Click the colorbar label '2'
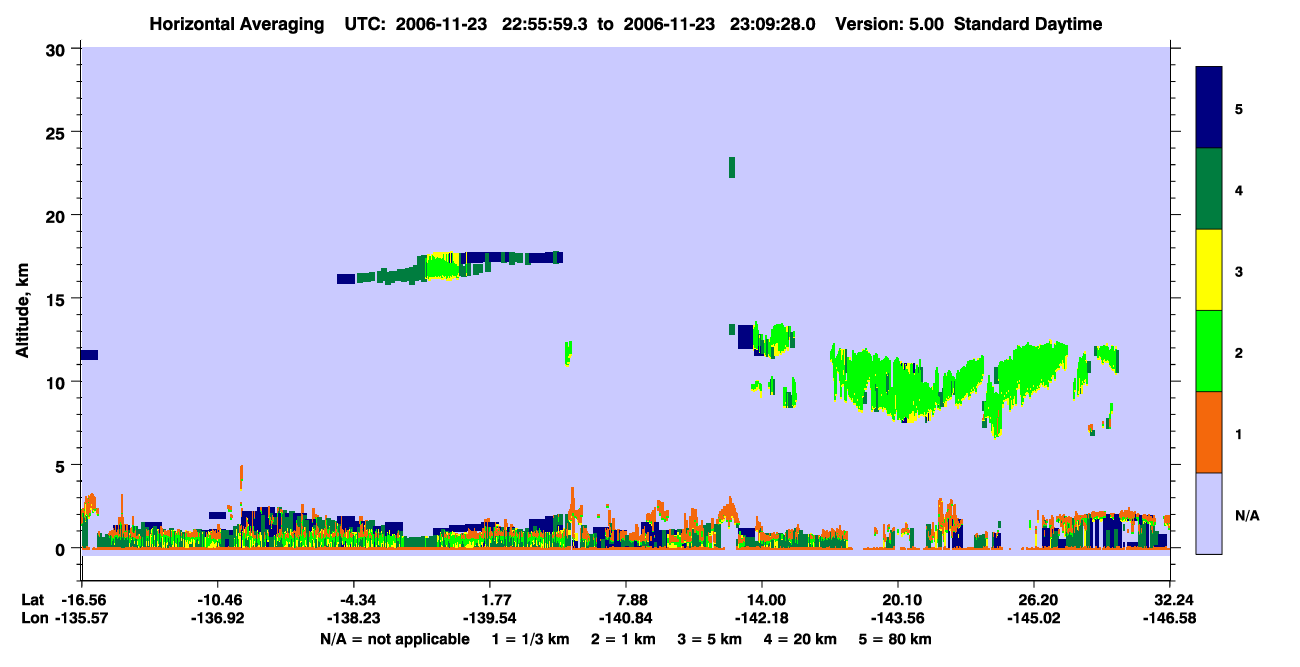The height and width of the screenshot is (667, 1300). point(1239,353)
